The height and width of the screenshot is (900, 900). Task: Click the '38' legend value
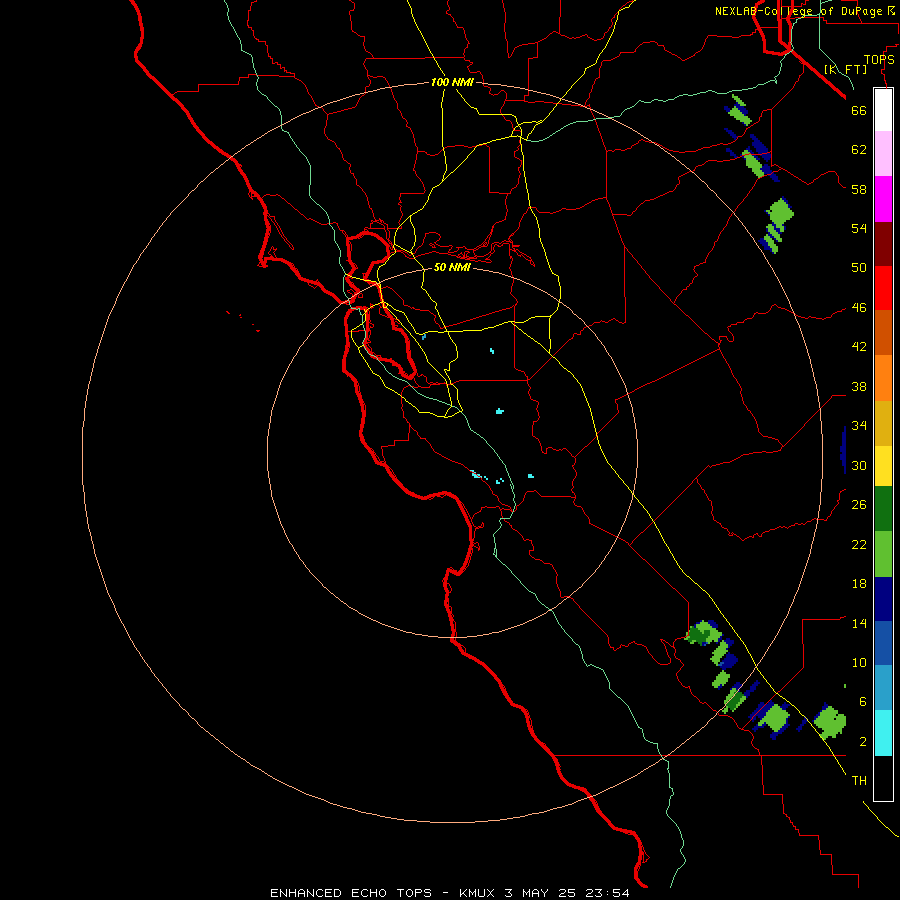click(859, 386)
